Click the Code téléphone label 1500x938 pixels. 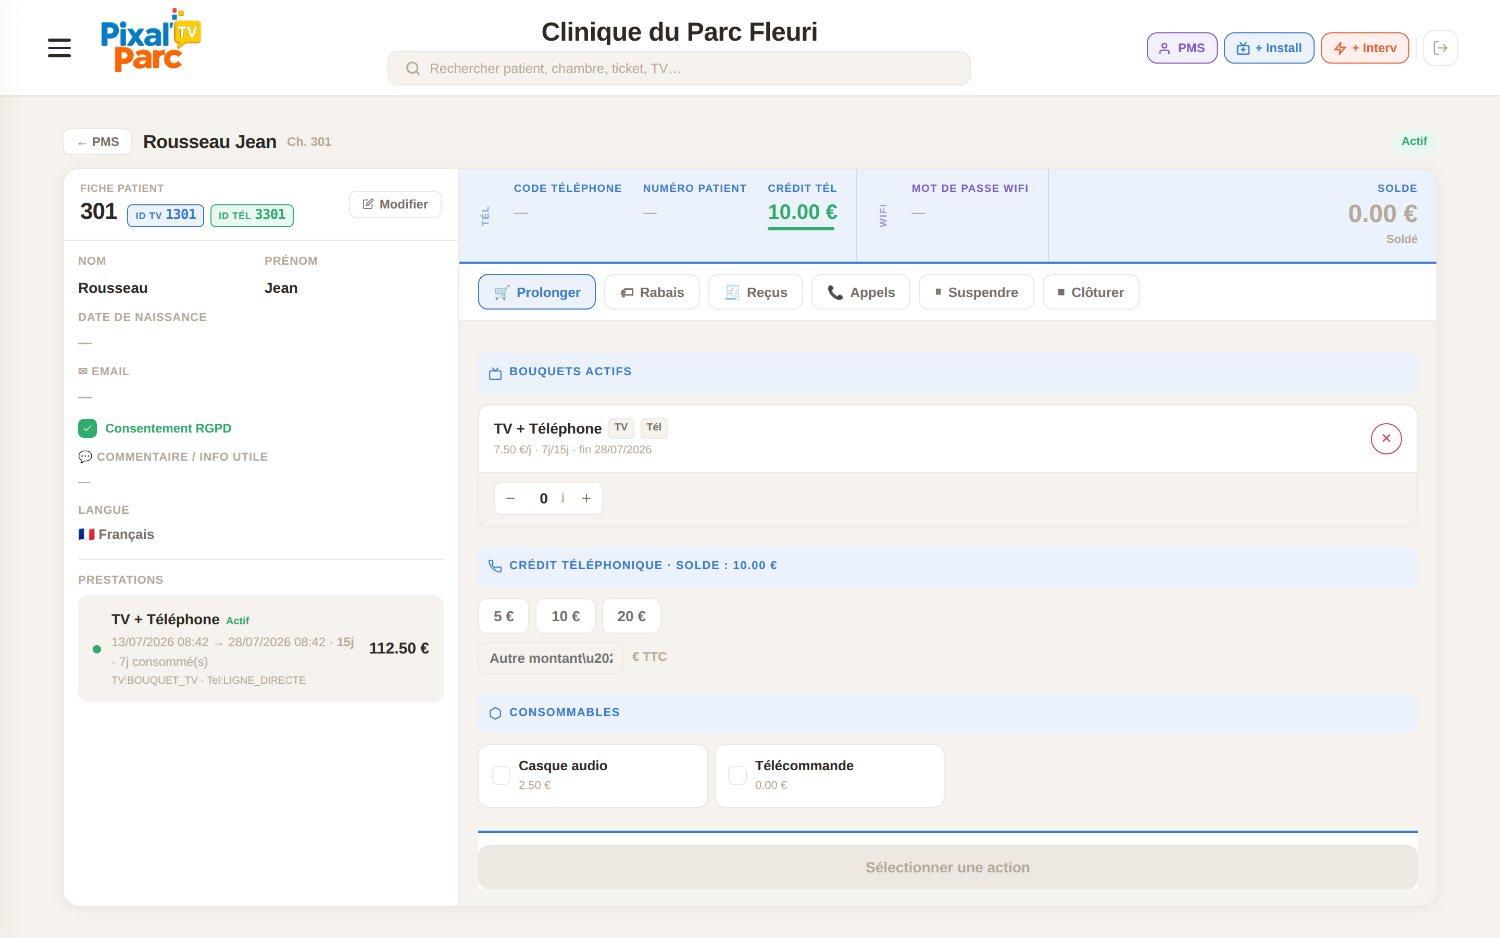click(x=568, y=188)
